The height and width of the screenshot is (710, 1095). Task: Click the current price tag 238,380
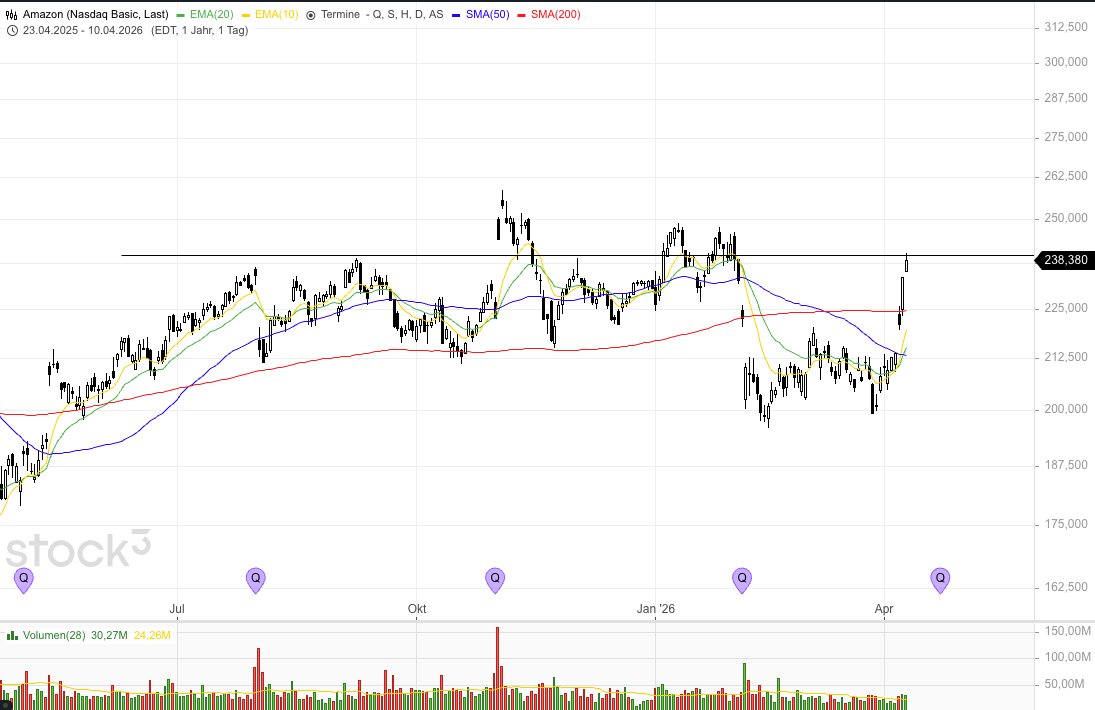click(x=1064, y=260)
